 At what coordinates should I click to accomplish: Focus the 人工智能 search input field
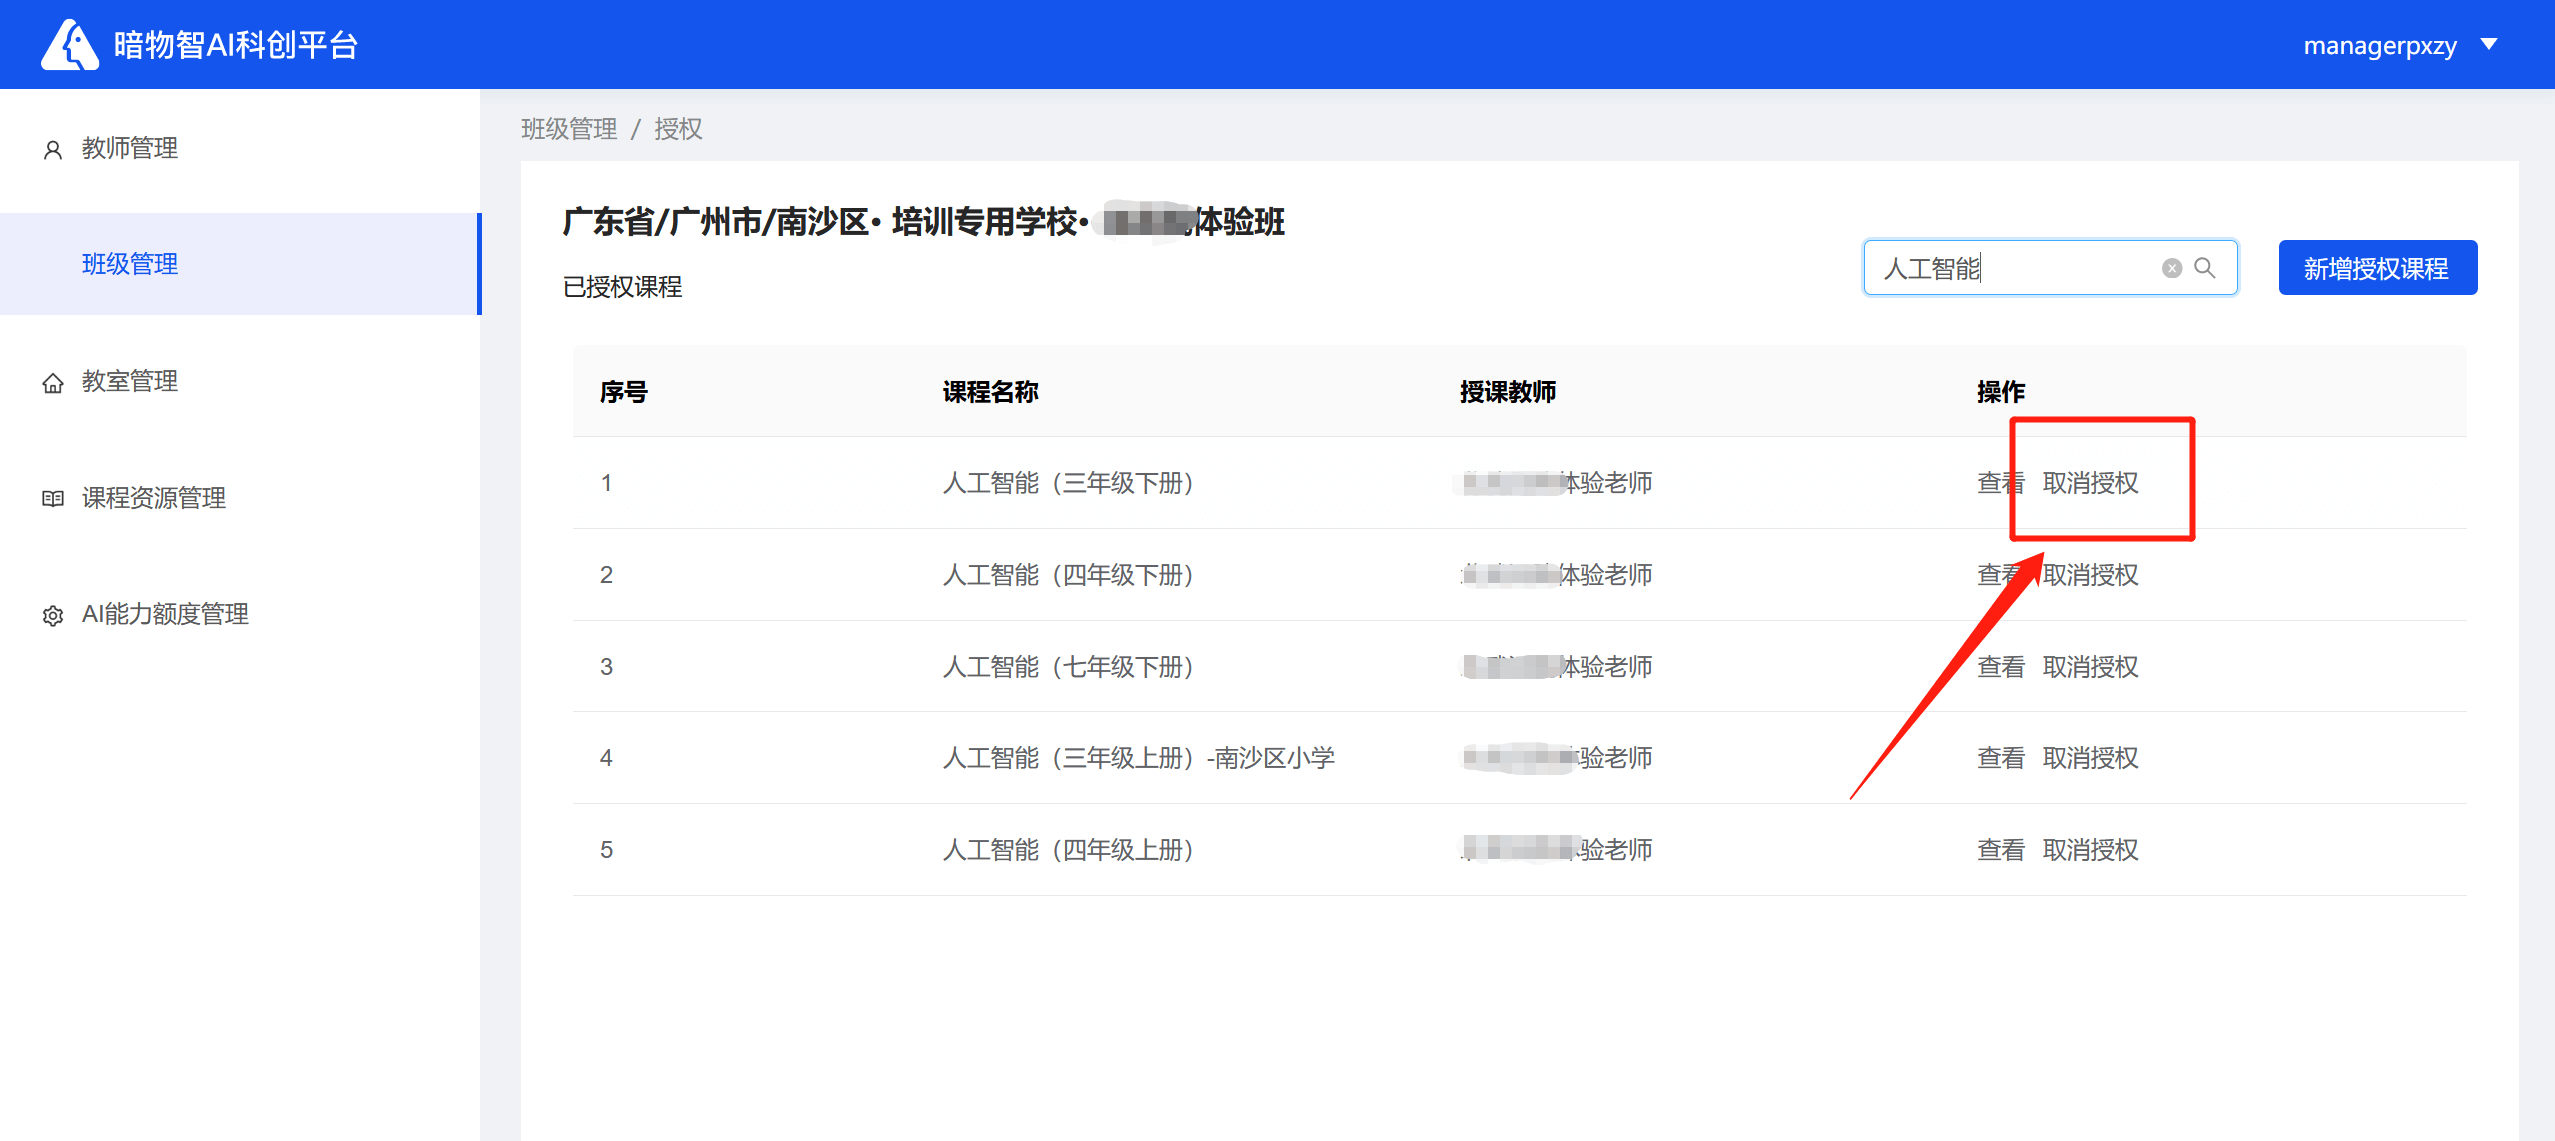(2010, 268)
